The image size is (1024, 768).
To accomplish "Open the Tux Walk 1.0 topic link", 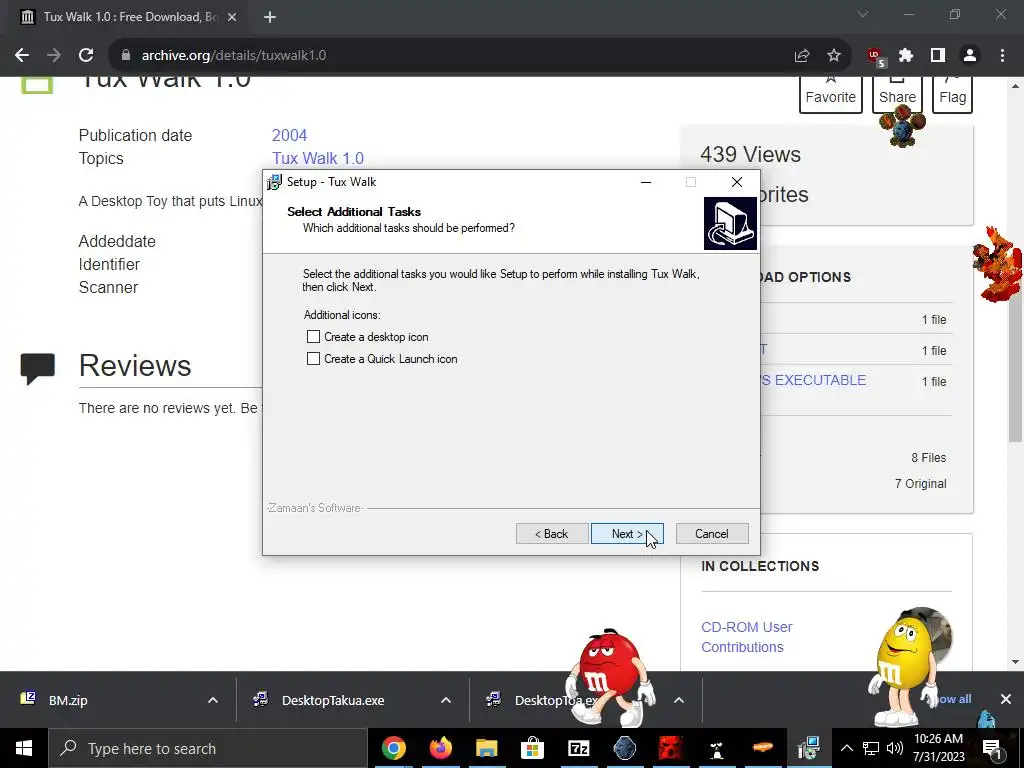I will 318,158.
